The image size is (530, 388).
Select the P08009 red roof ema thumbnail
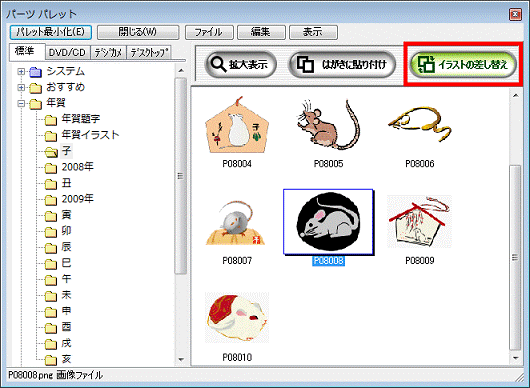(419, 221)
